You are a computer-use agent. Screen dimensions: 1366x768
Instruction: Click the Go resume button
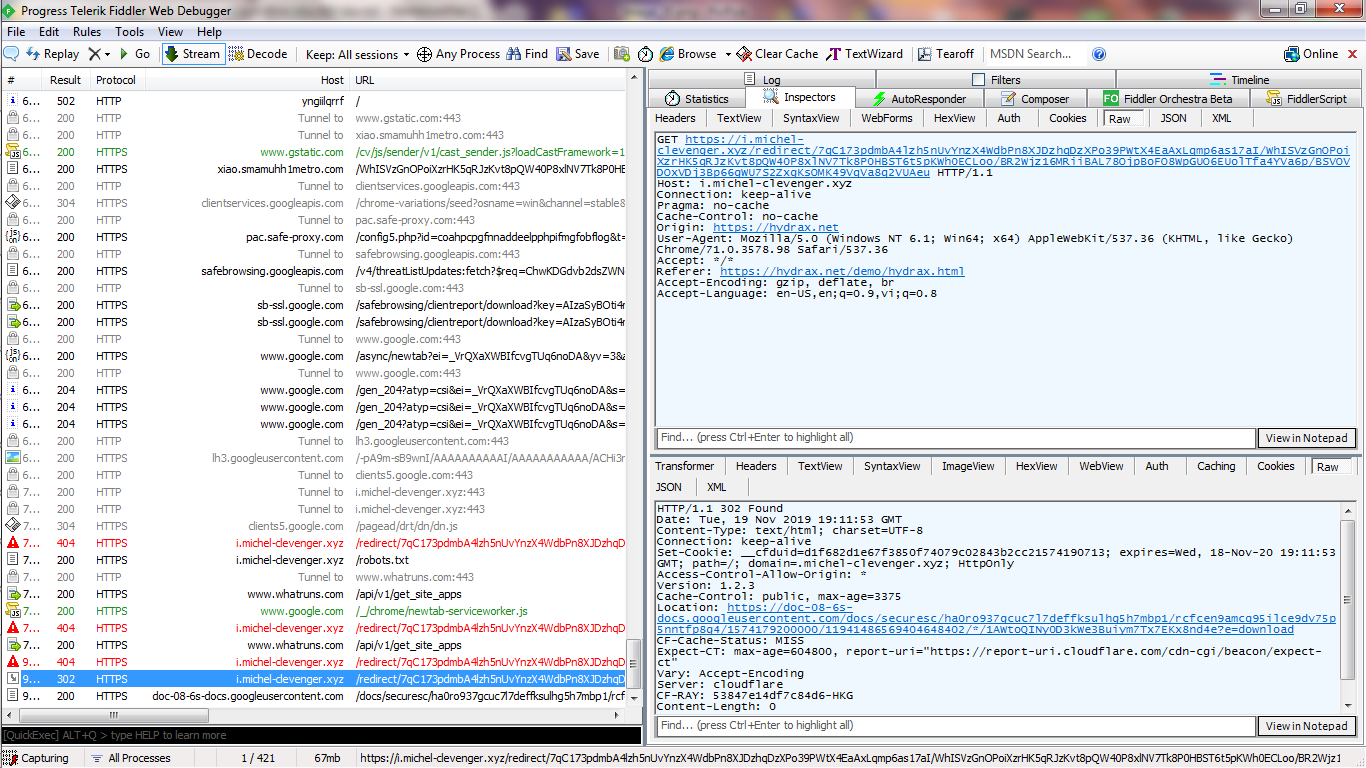click(x=134, y=54)
